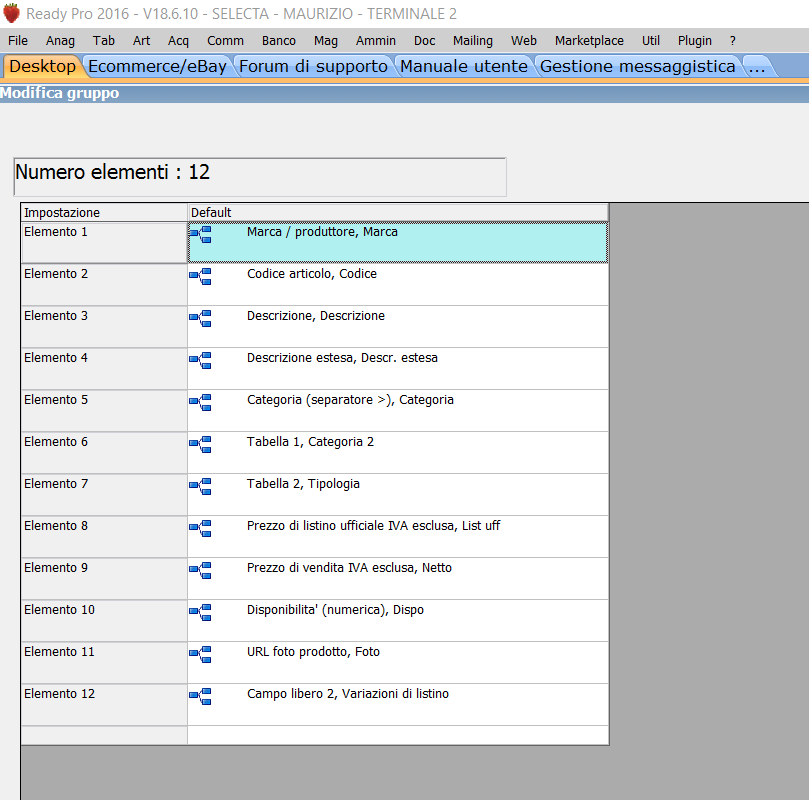
Task: Click the field-mapping icon in Elemento 12 row
Action: pos(200,696)
